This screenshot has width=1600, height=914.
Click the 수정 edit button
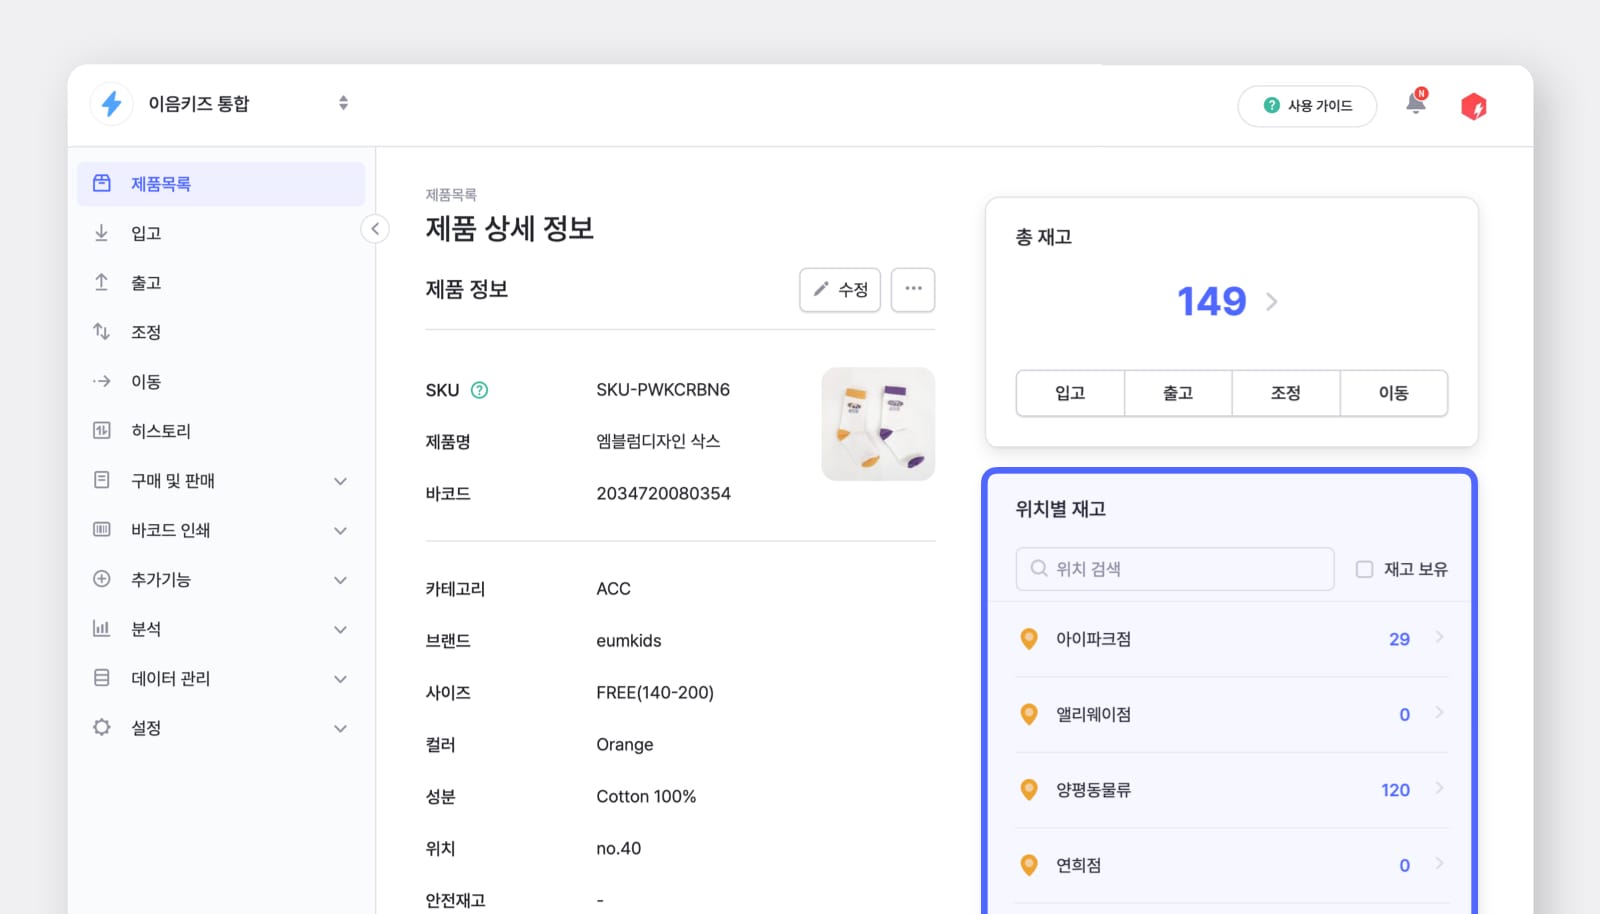click(839, 289)
